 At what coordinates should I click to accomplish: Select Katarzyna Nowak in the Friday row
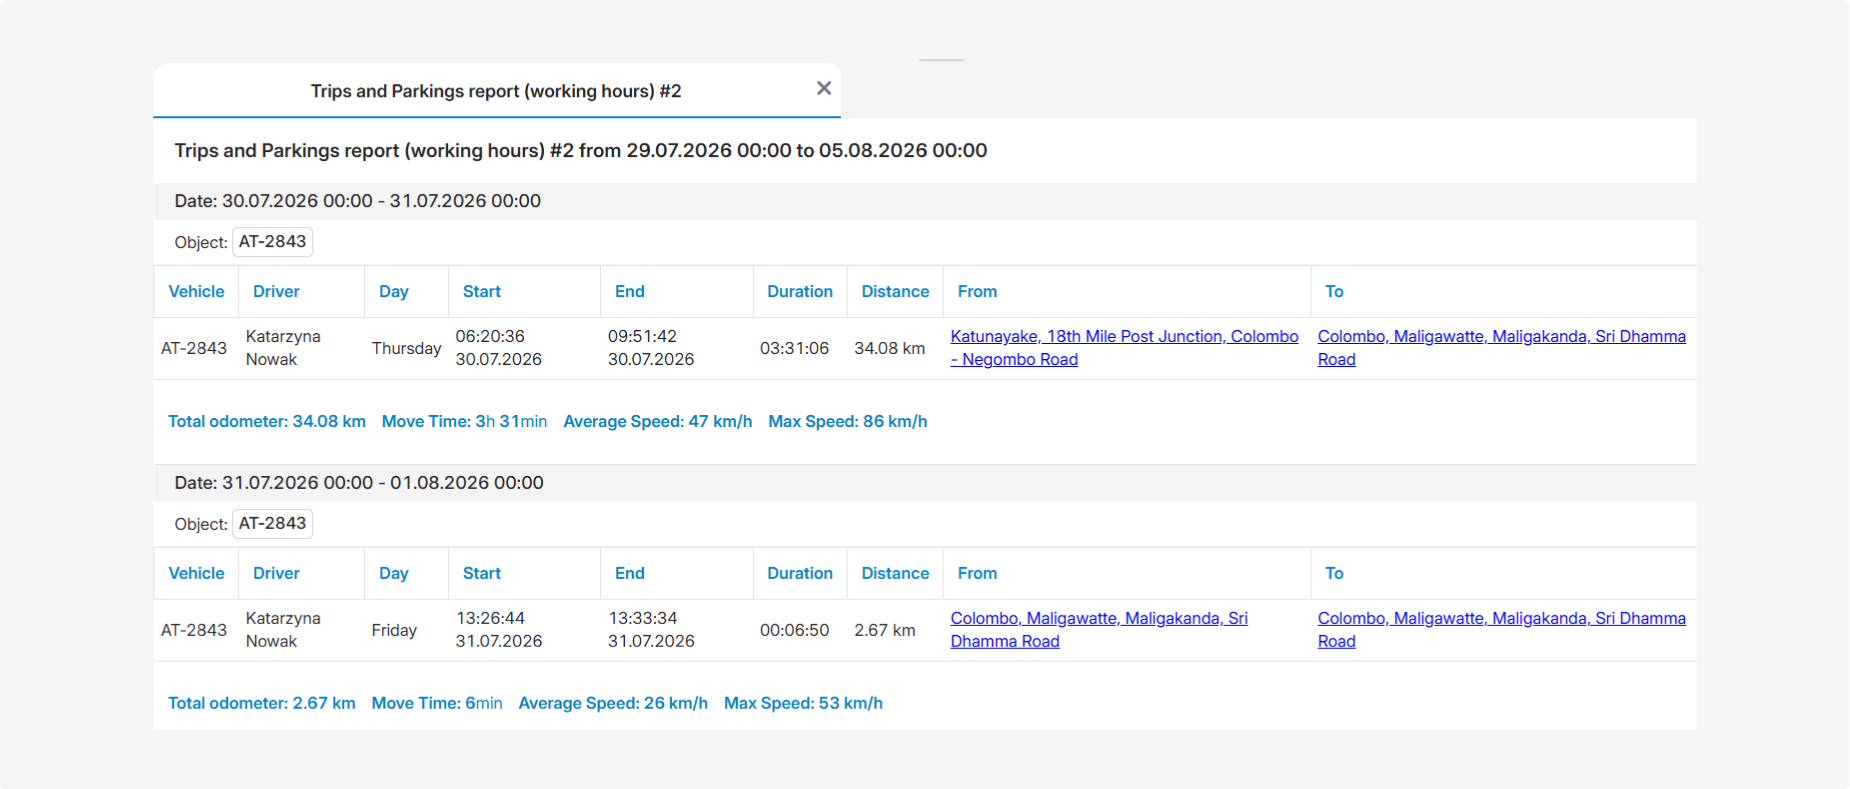tap(283, 630)
